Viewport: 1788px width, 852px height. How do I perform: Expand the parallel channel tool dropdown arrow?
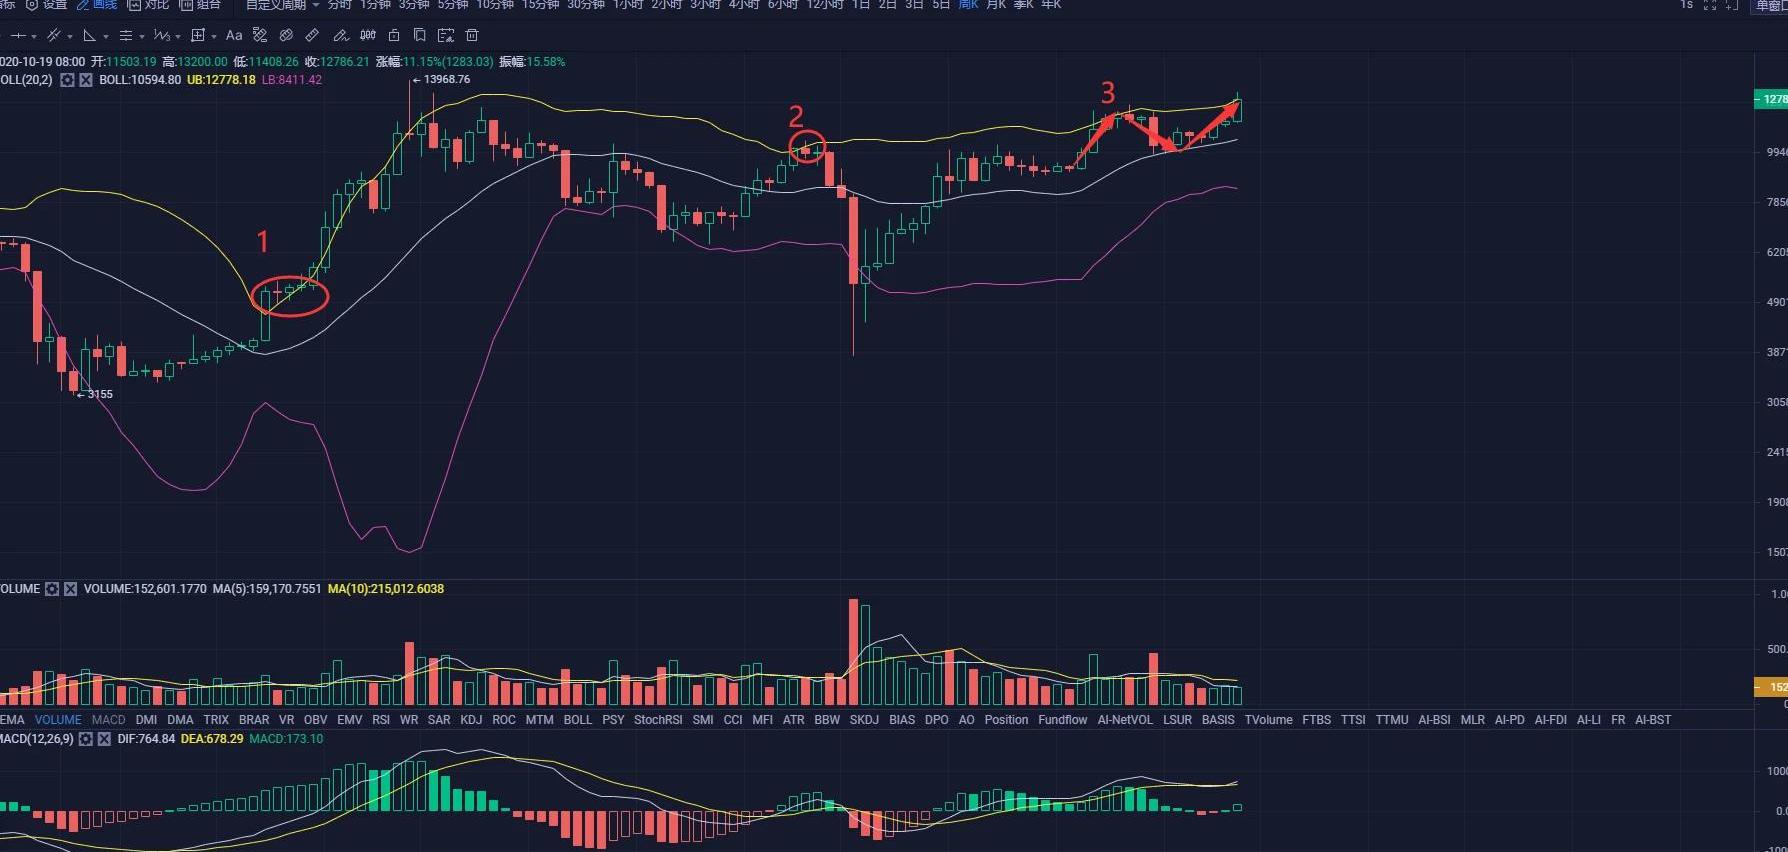tap(70, 37)
